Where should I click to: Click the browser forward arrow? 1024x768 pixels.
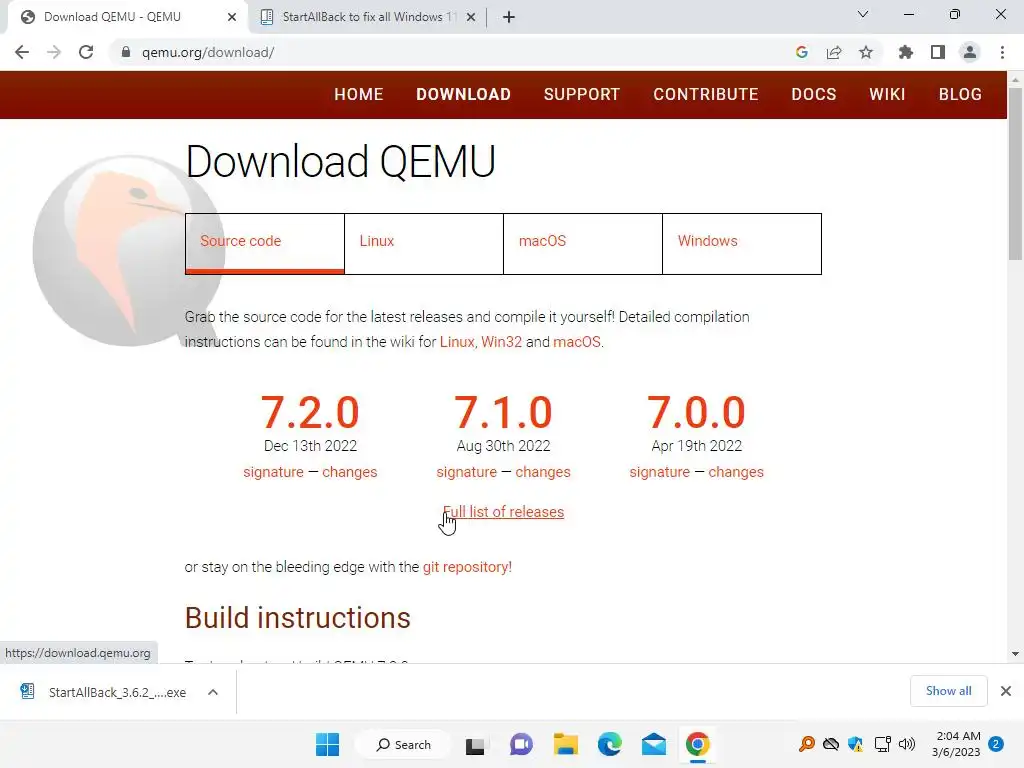pos(54,52)
